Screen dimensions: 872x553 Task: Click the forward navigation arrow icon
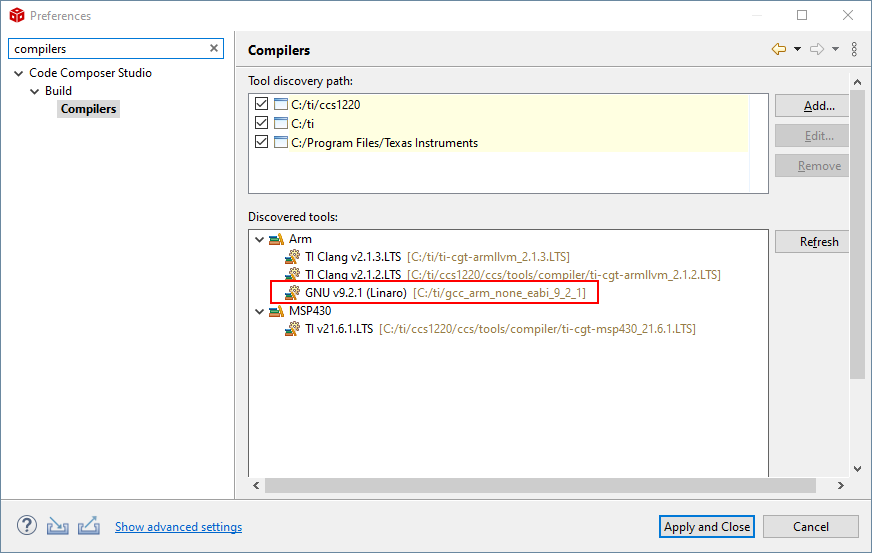click(816, 49)
